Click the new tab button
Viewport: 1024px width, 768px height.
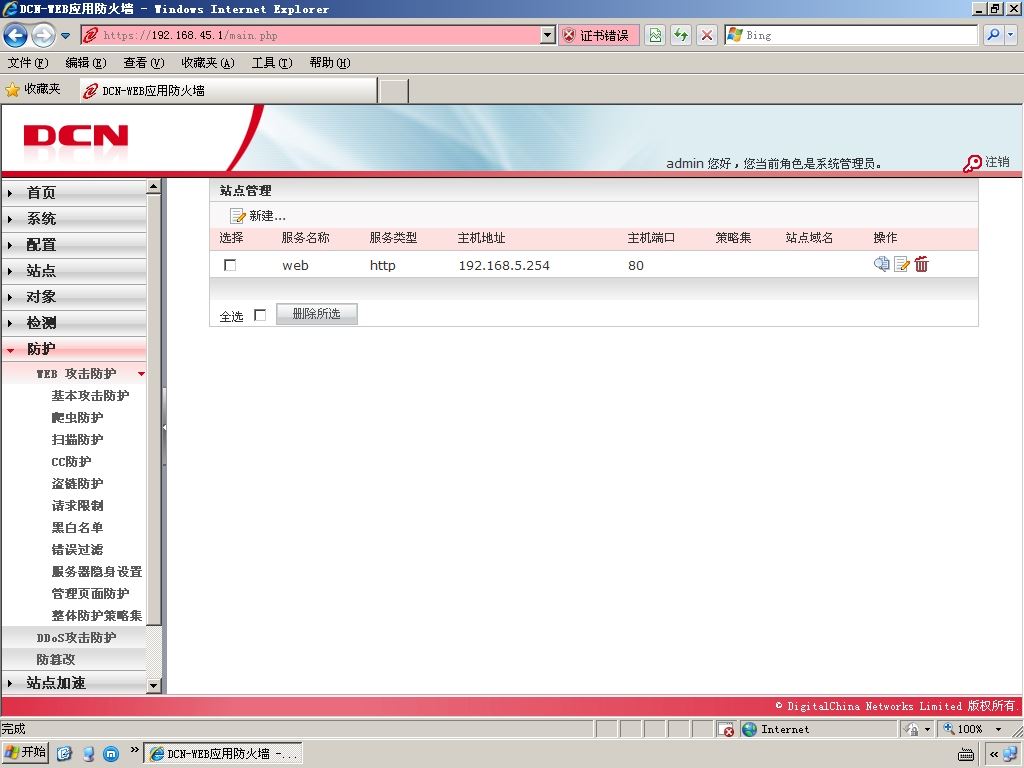click(x=394, y=91)
